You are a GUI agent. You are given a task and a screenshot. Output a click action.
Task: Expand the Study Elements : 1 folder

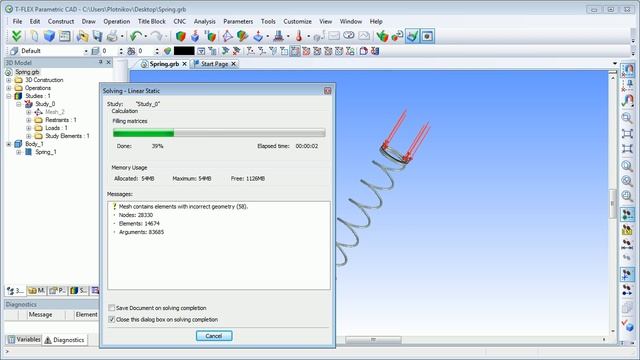29,136
